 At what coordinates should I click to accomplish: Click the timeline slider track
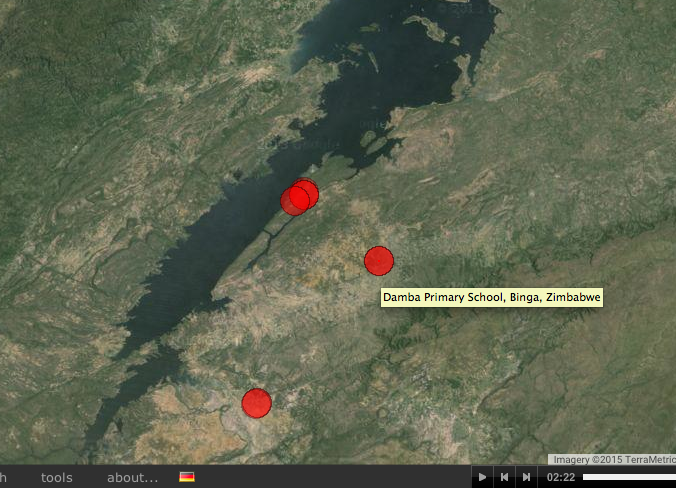tap(628, 477)
